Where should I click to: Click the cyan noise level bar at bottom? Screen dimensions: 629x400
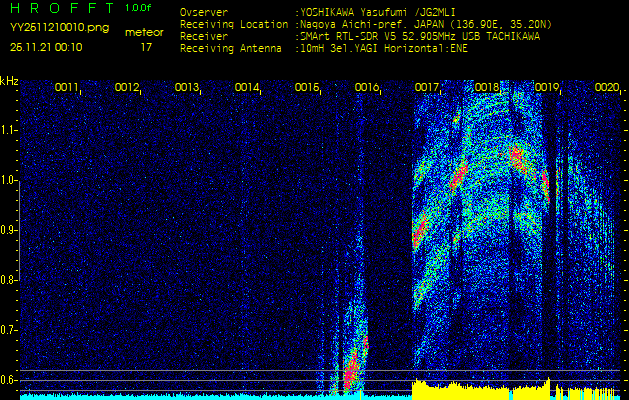[216, 397]
